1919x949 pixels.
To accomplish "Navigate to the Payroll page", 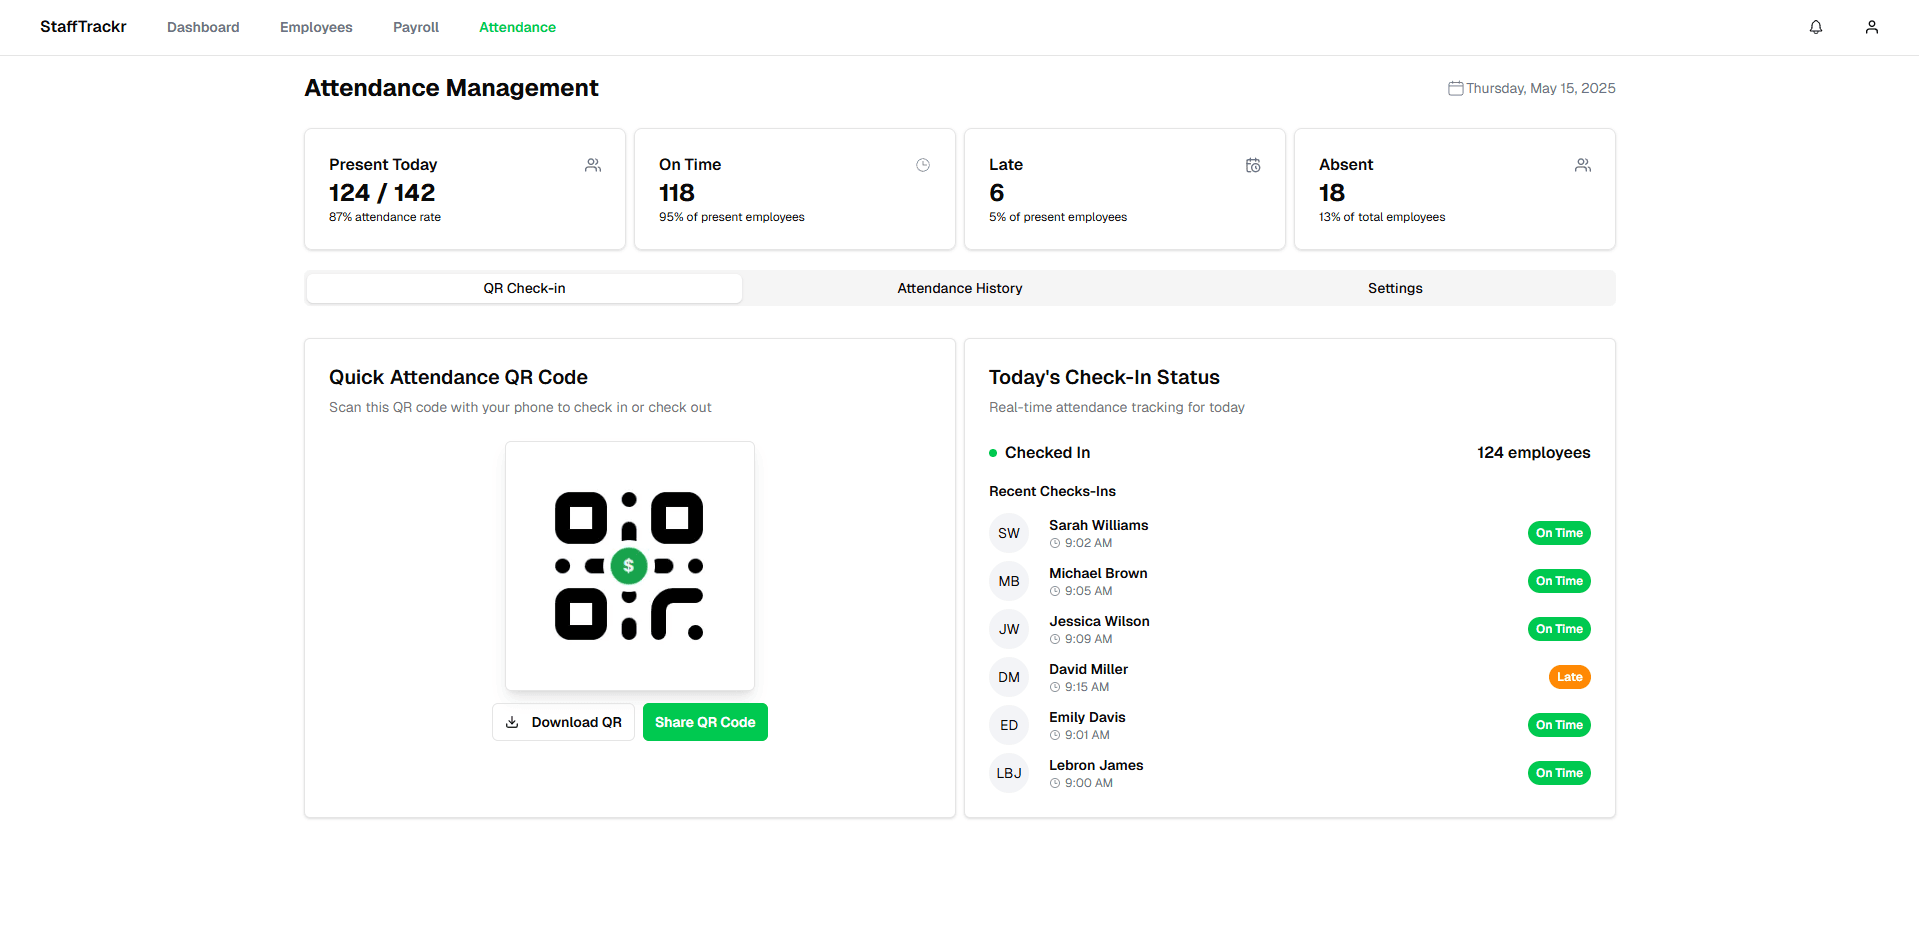I will 416,27.
